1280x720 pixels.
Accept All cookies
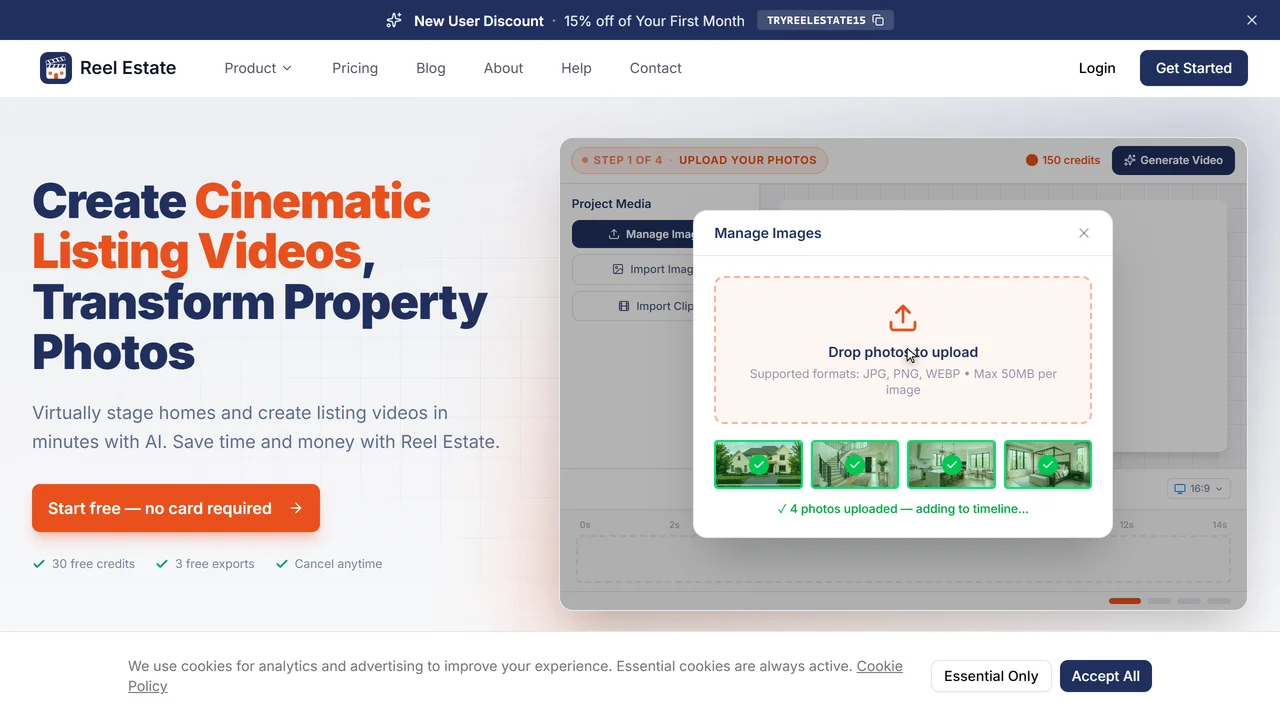[1106, 676]
